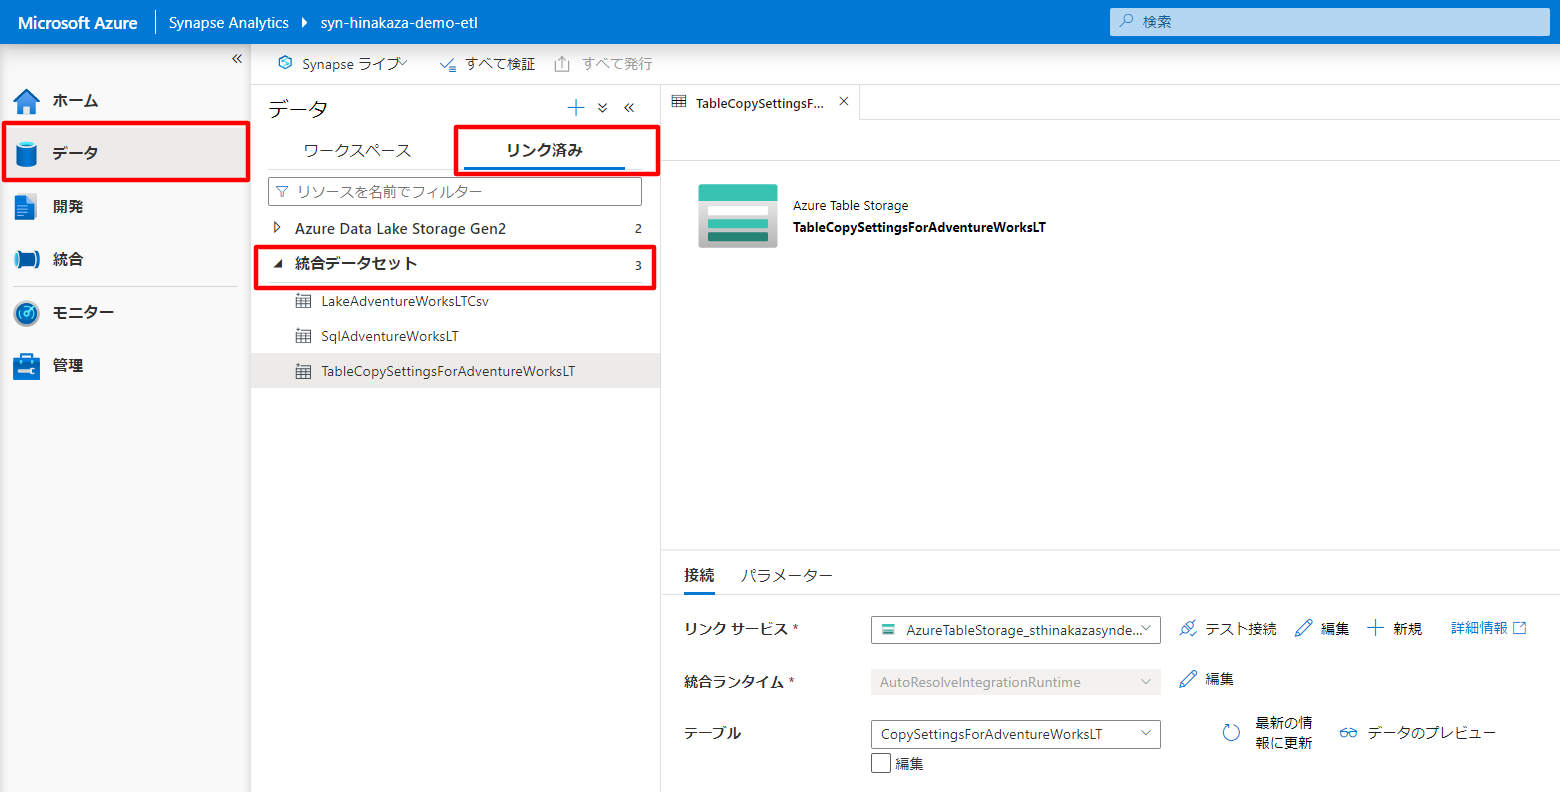Expand the Azure Data Lake Storage Gen2 node

(277, 228)
